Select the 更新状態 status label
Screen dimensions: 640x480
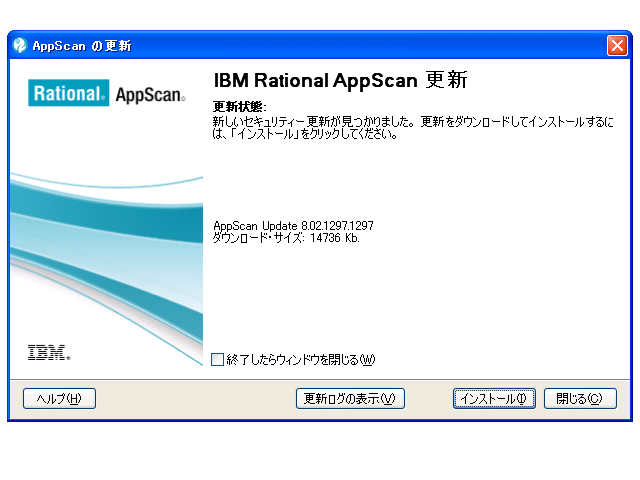pos(239,107)
